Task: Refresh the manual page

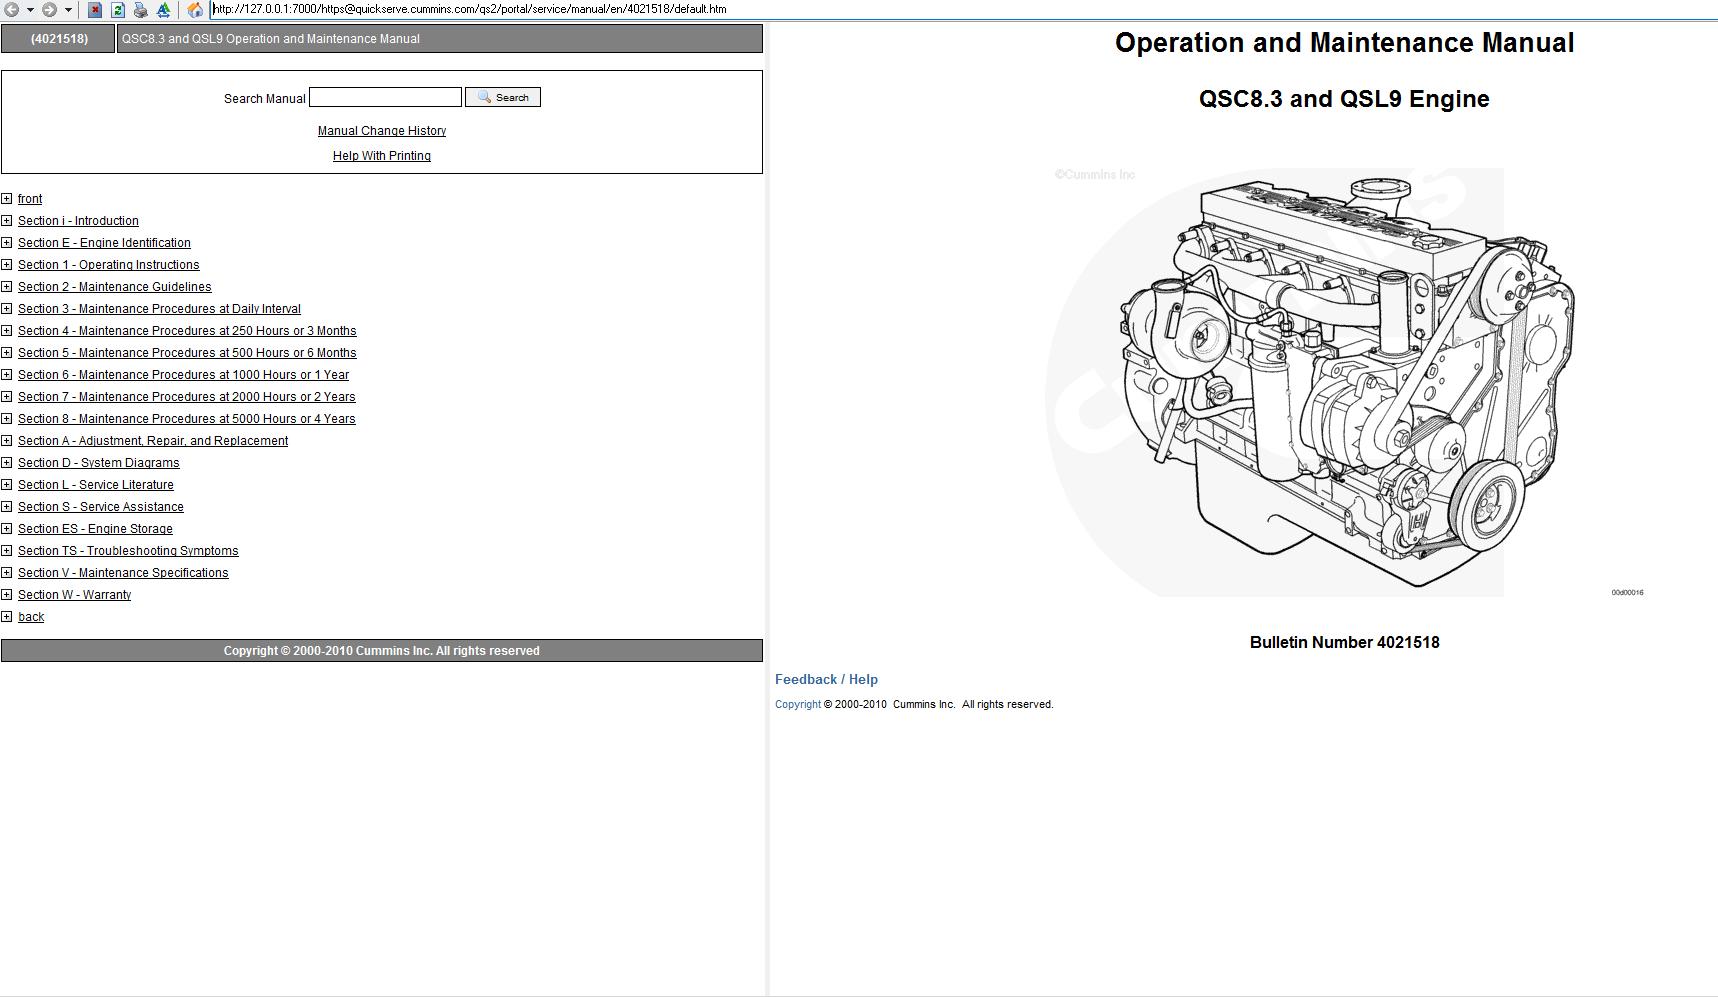Action: click(118, 9)
